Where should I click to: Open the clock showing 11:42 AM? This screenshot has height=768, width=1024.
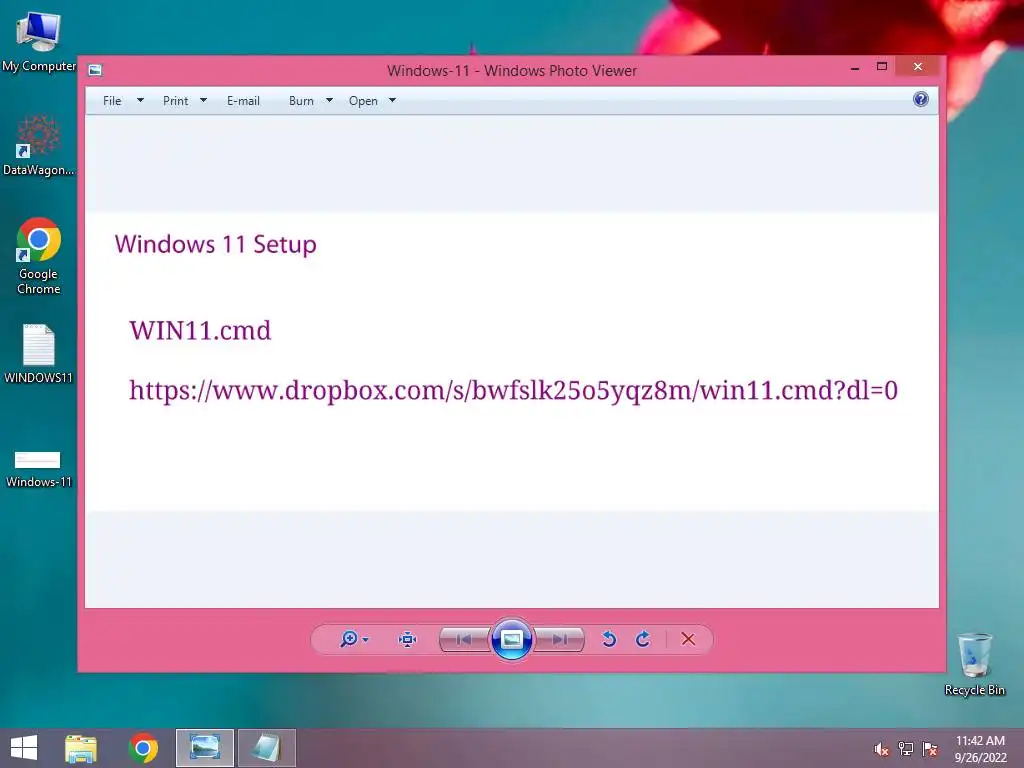pos(980,748)
